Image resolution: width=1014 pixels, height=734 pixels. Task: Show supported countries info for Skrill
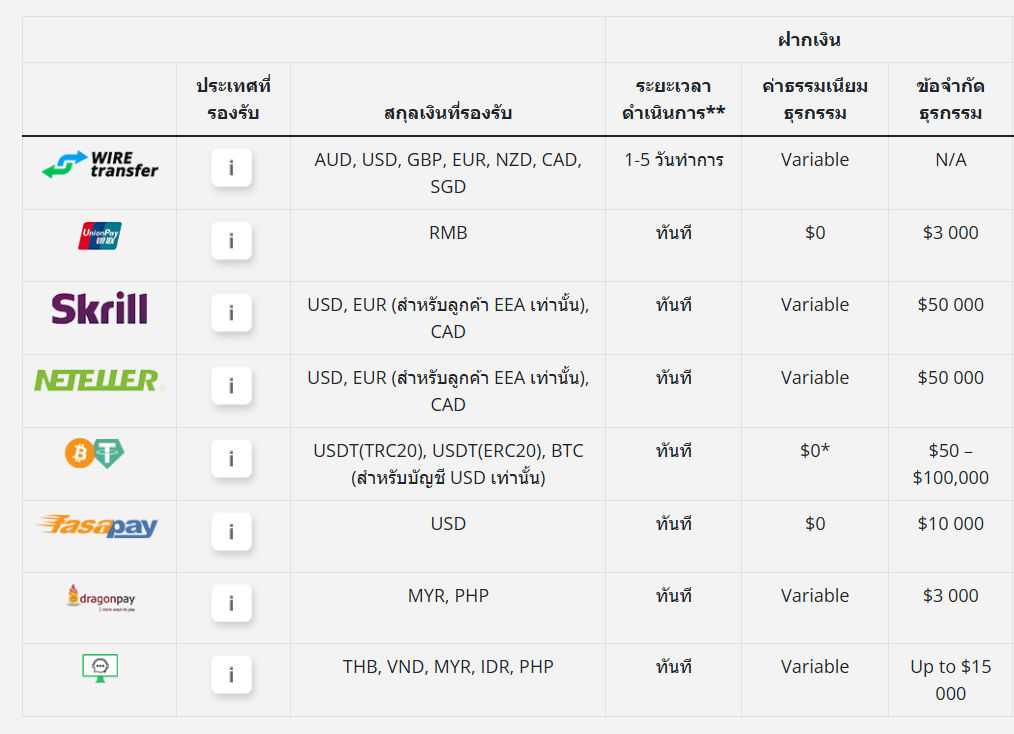(x=231, y=313)
